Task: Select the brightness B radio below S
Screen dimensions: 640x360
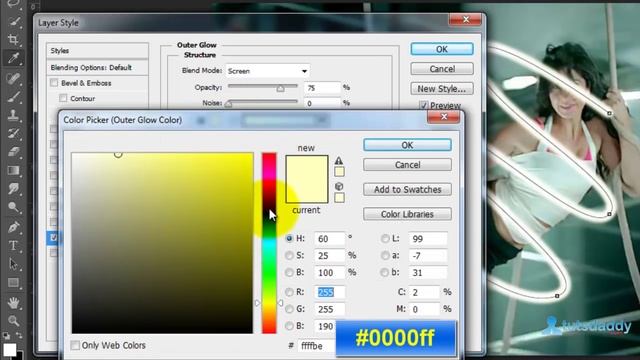Action: pos(289,272)
